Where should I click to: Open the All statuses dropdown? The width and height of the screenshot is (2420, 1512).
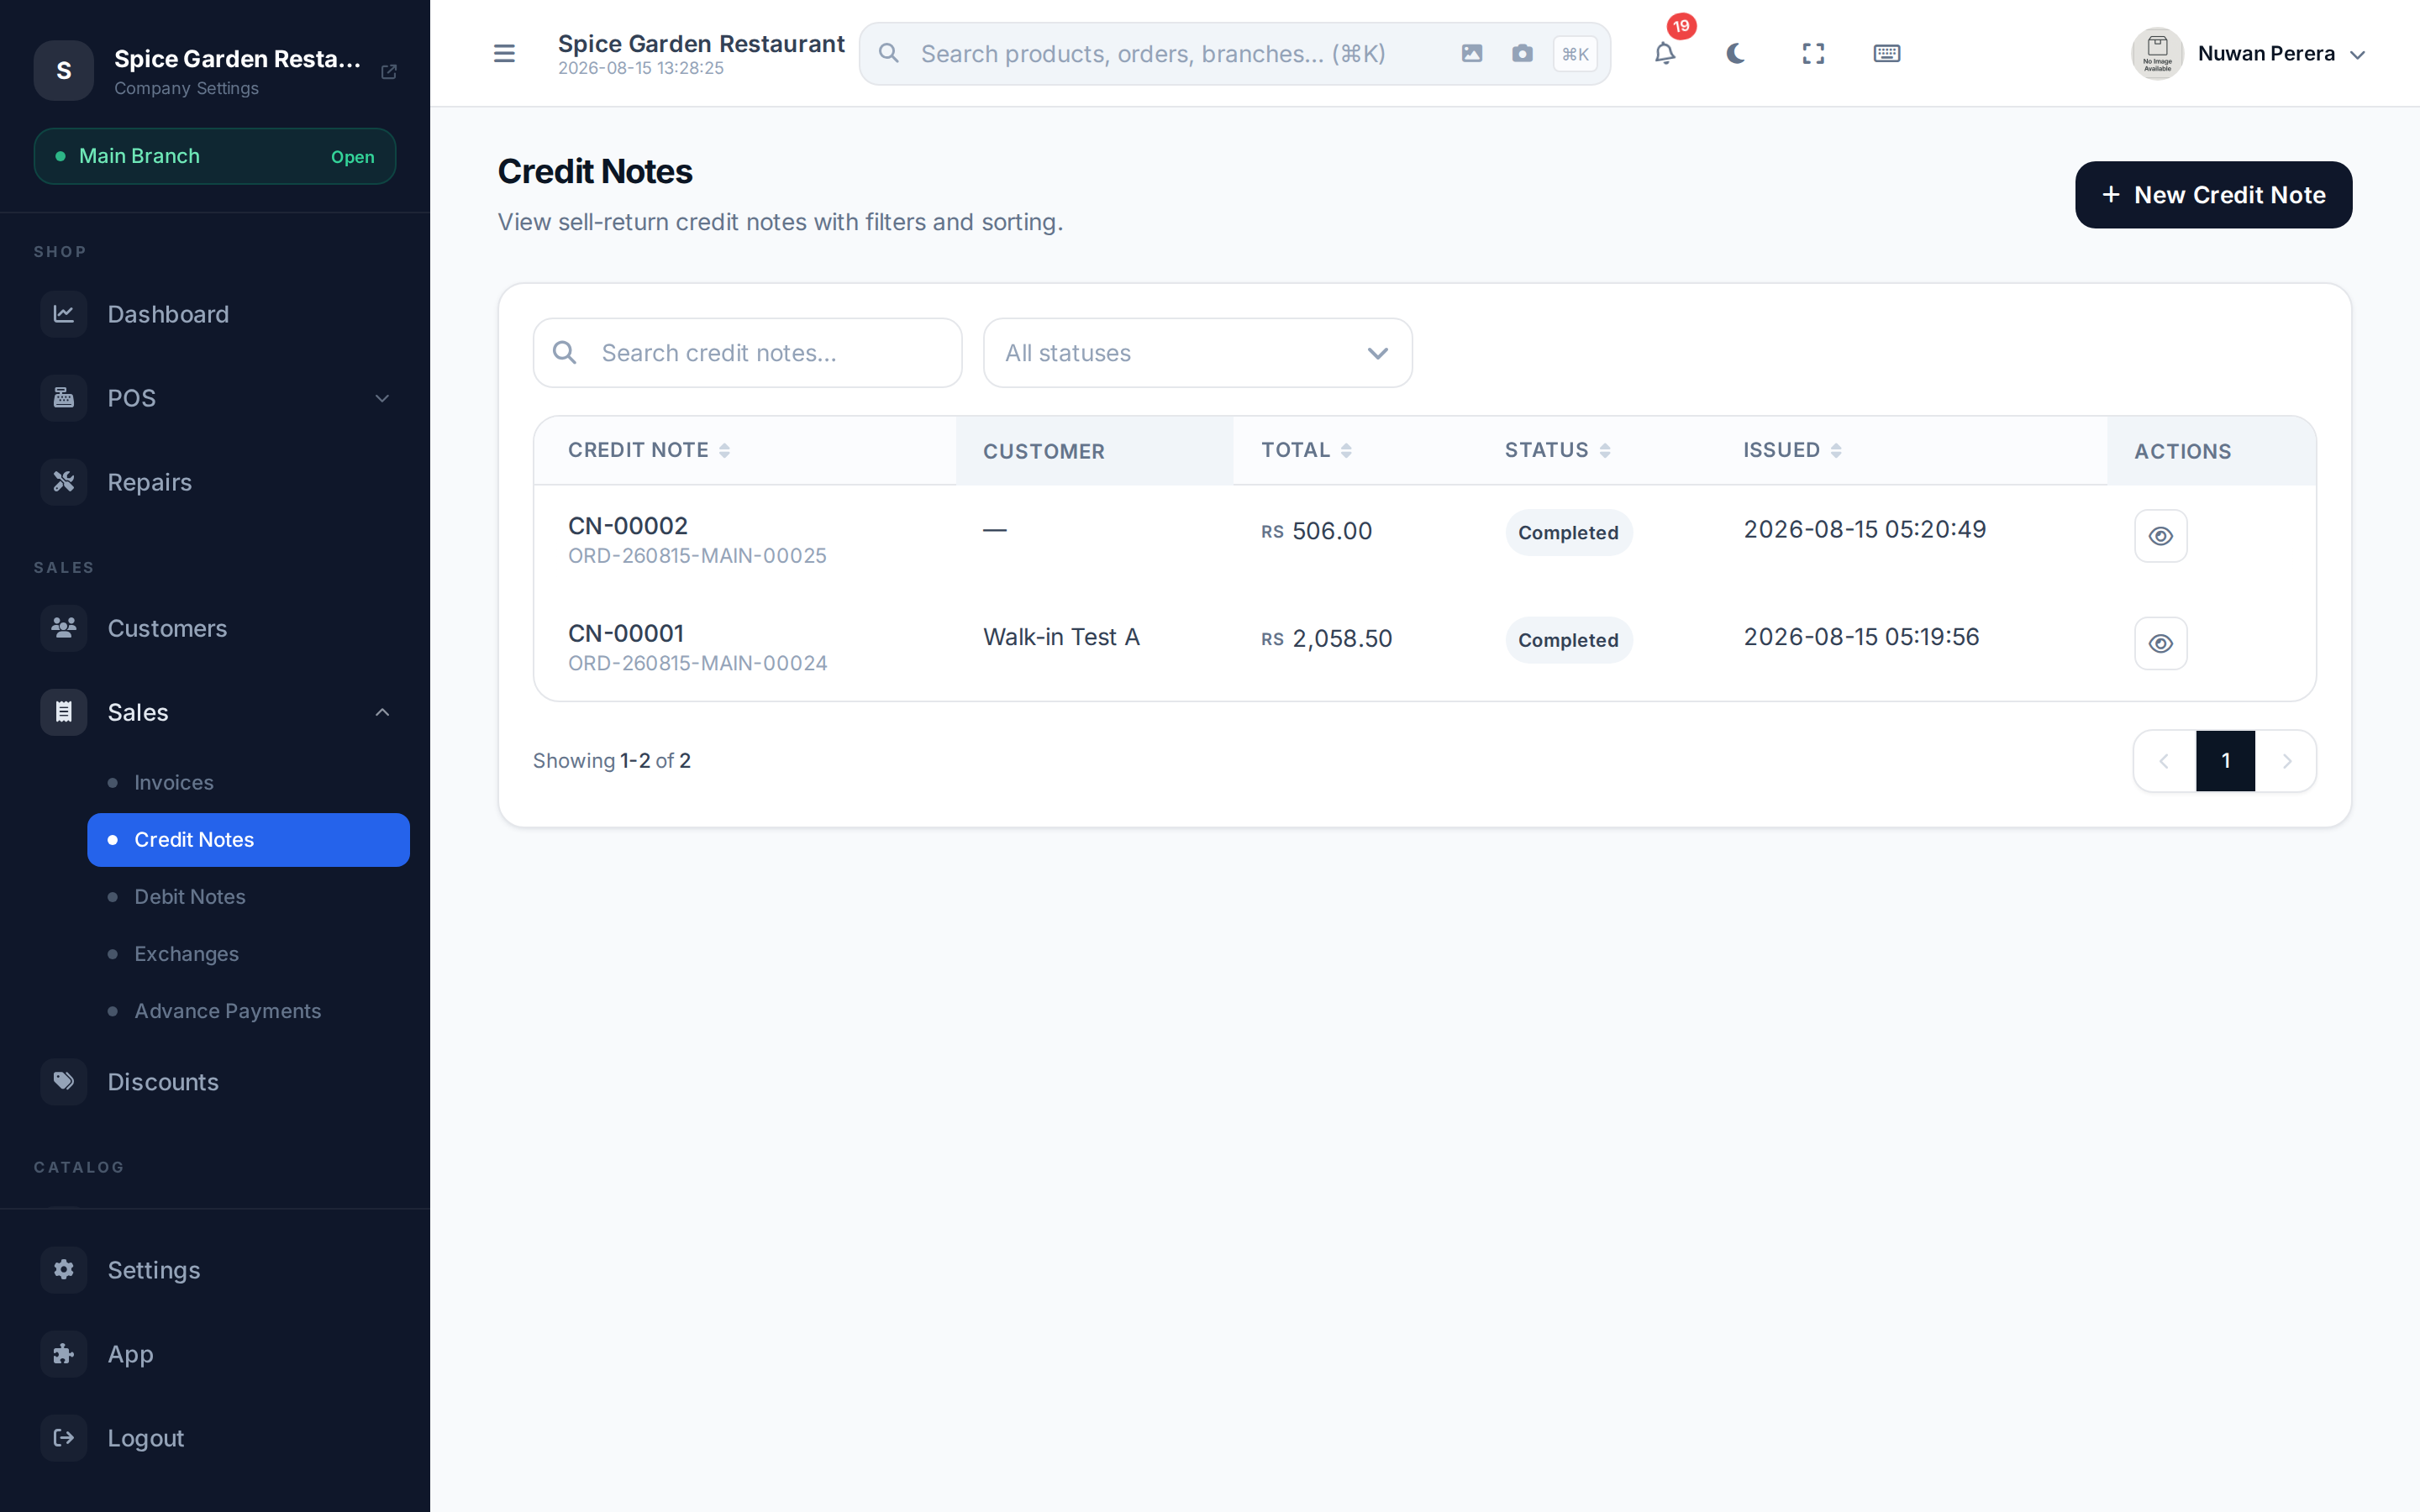1197,353
